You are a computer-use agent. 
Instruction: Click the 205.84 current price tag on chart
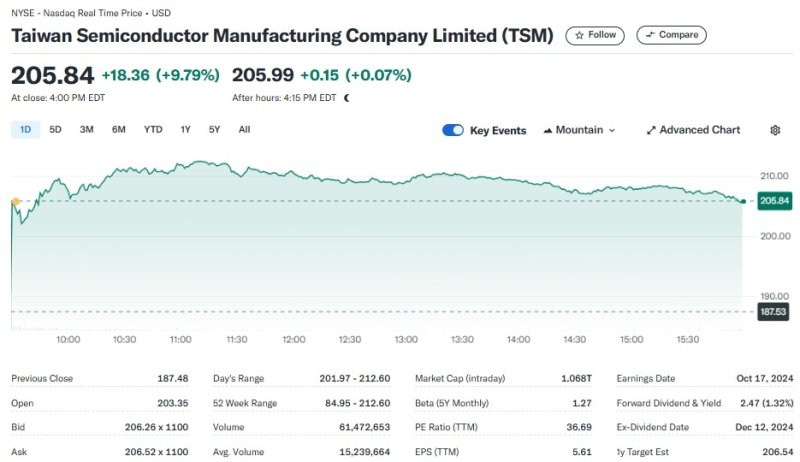coord(775,201)
